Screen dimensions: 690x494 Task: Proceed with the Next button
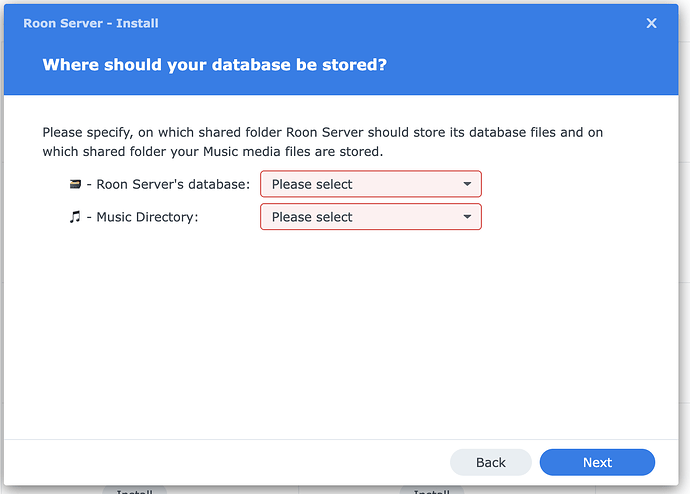tap(597, 462)
